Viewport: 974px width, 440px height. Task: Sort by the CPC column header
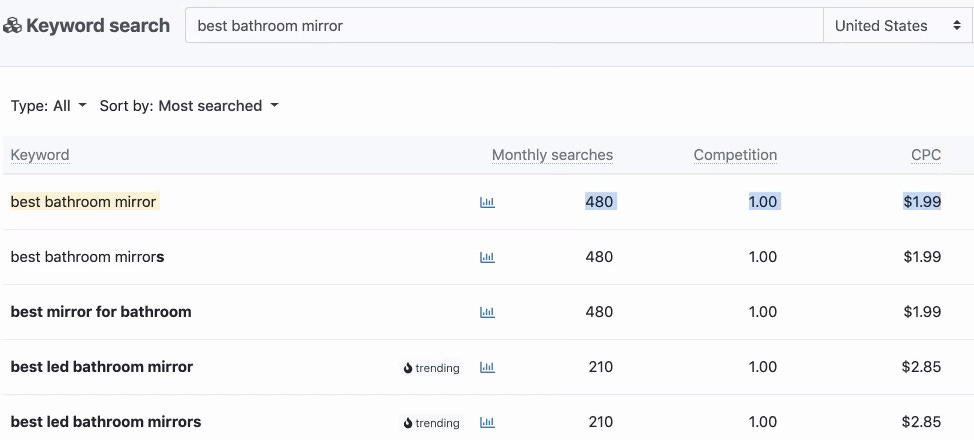925,155
